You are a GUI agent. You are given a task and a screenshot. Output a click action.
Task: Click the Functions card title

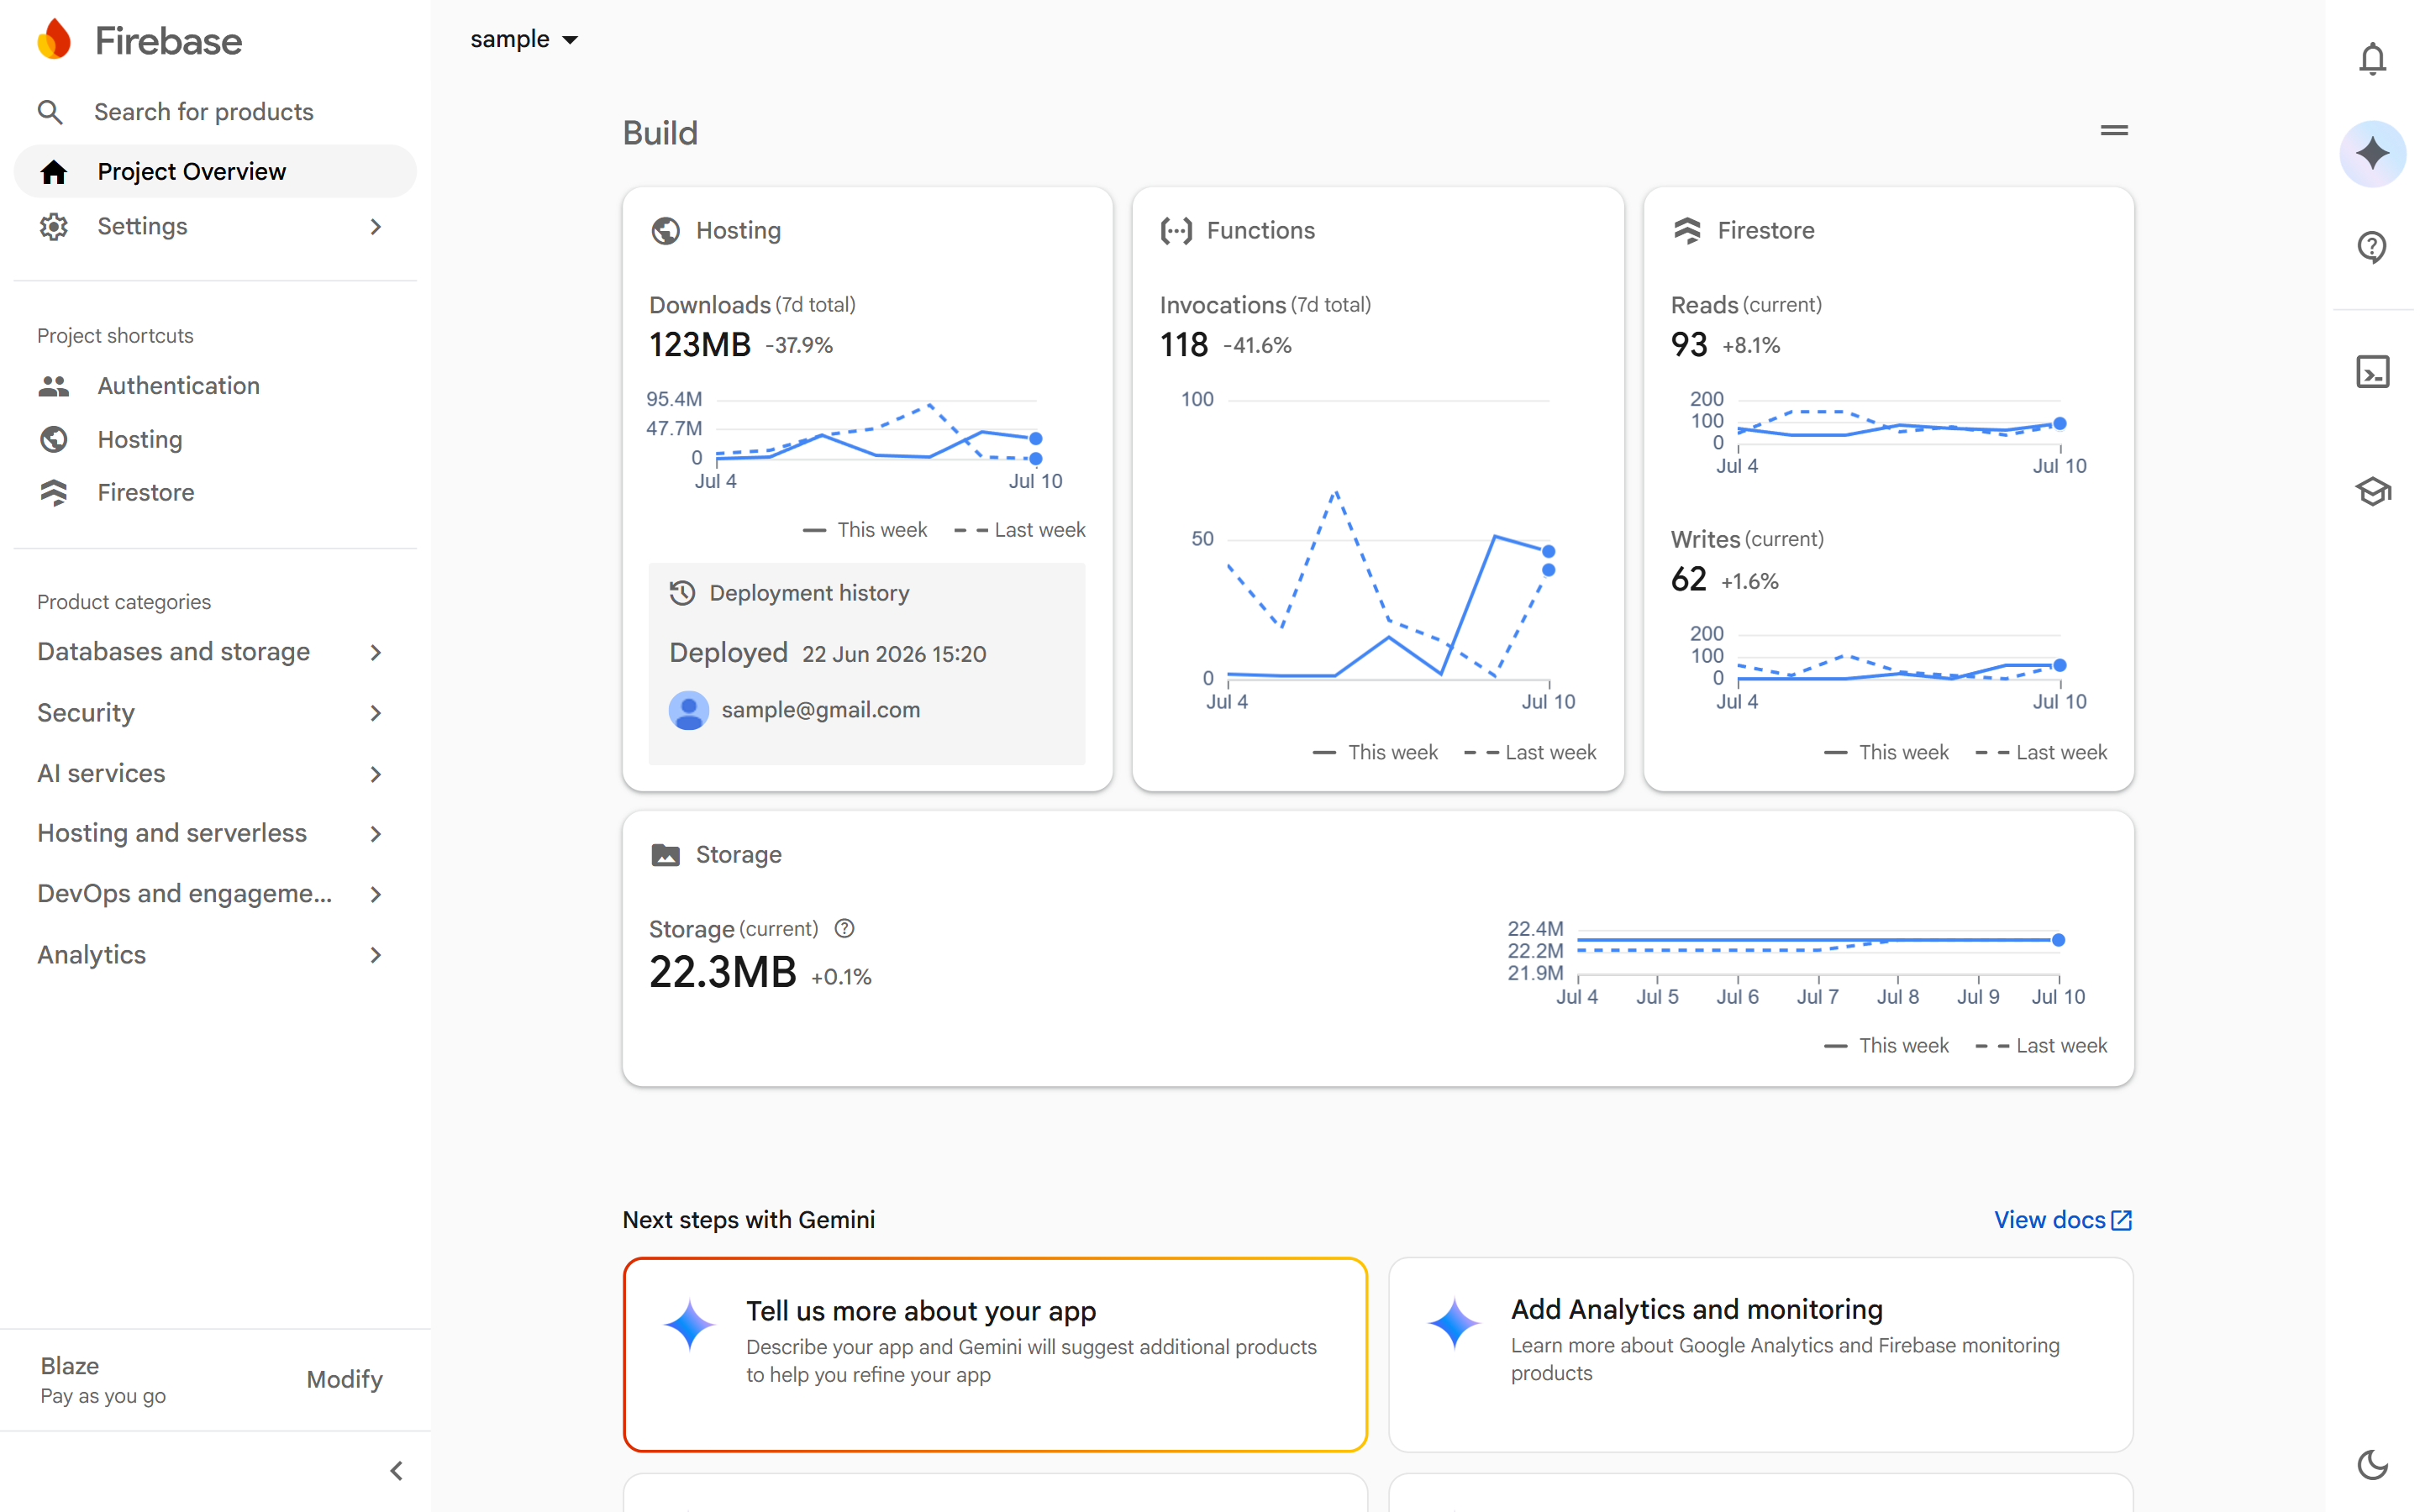pyautogui.click(x=1260, y=231)
